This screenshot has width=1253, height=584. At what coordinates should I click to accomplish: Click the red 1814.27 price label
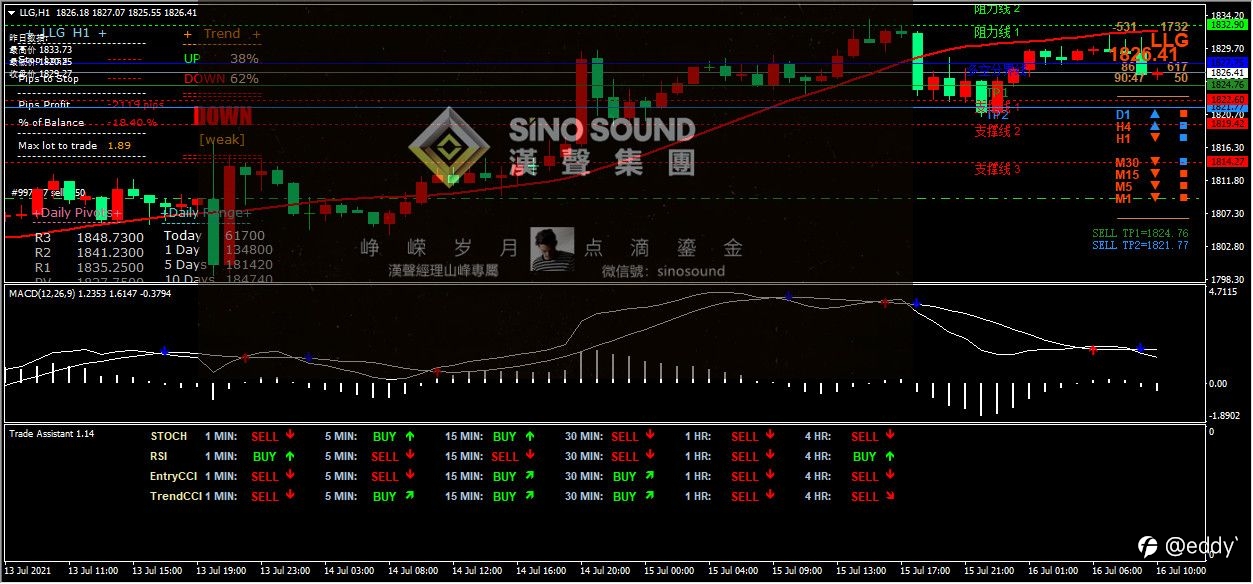(1225, 161)
